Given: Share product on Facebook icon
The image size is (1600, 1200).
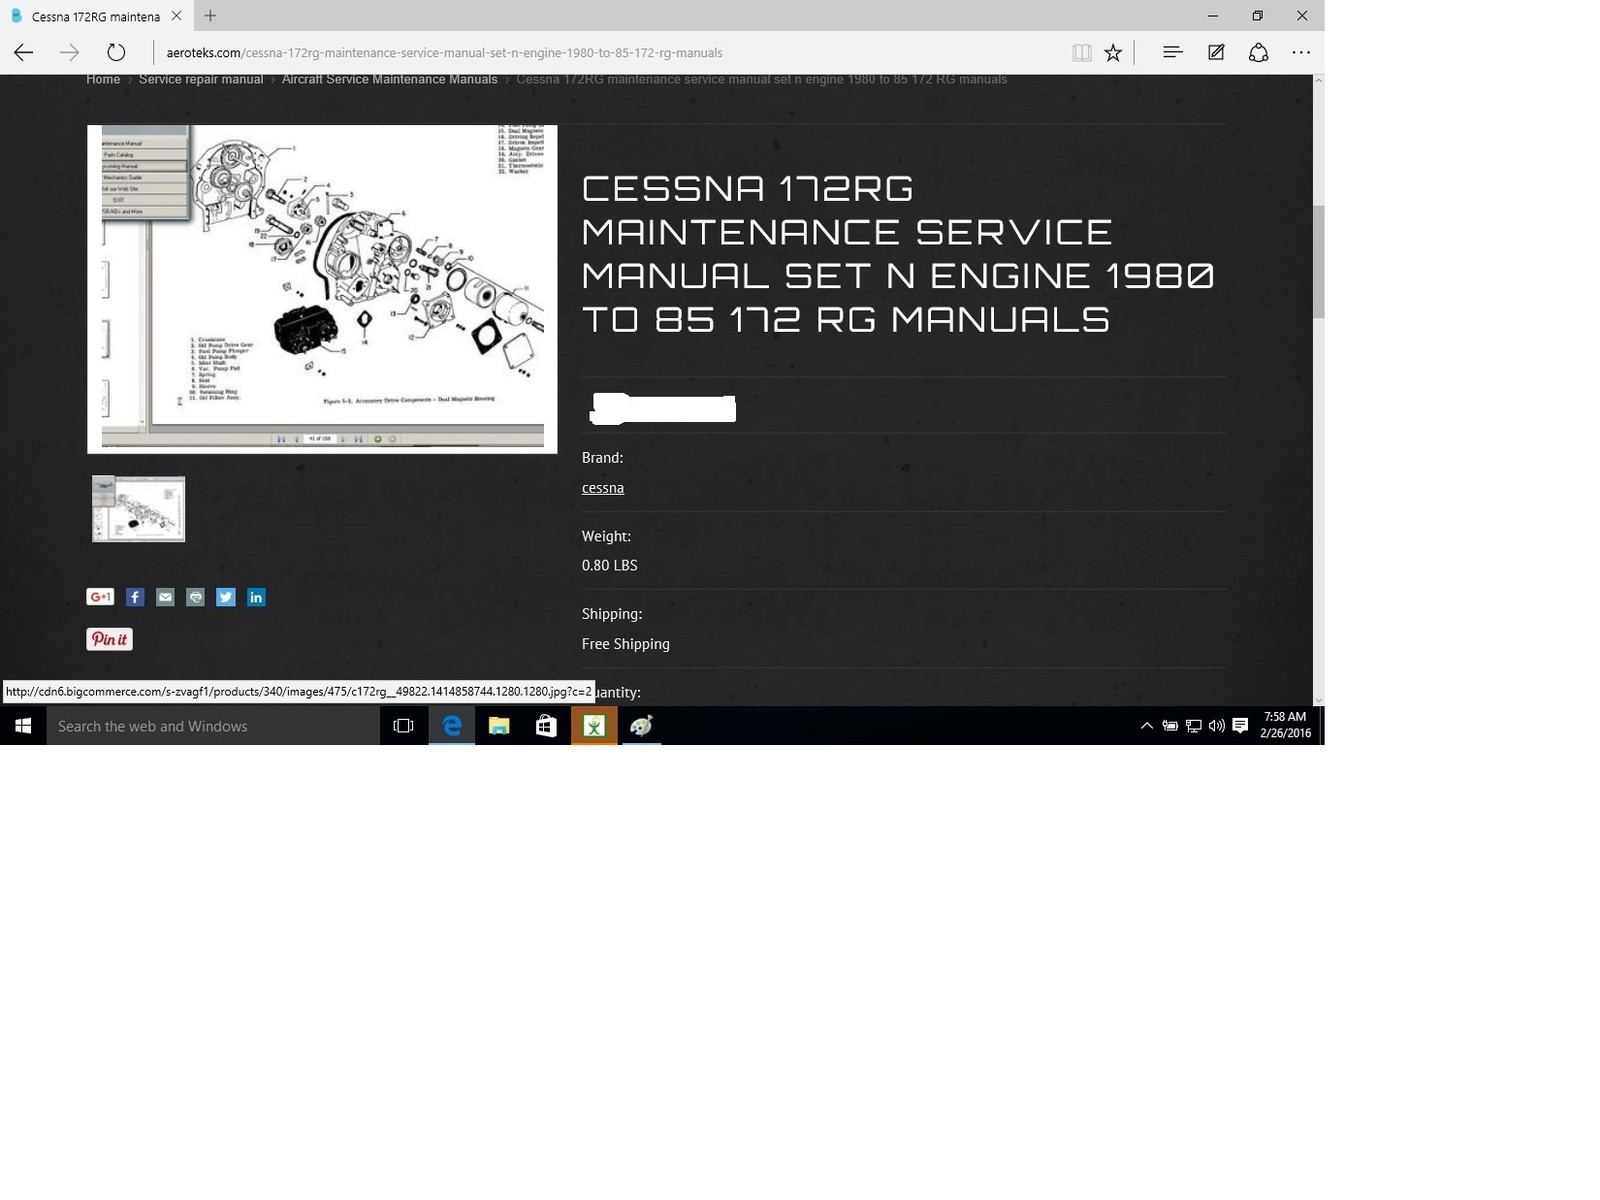Looking at the screenshot, I should click(135, 597).
